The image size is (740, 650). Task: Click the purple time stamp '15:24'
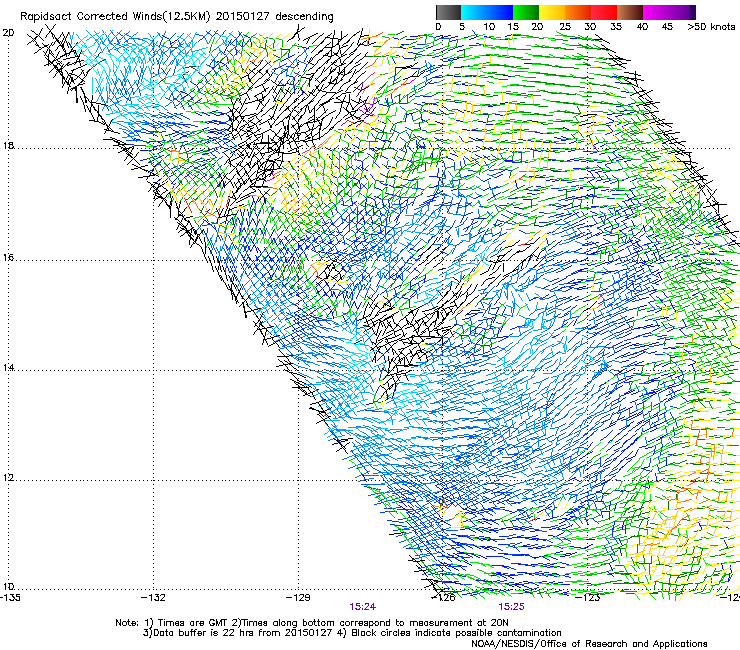tap(363, 607)
